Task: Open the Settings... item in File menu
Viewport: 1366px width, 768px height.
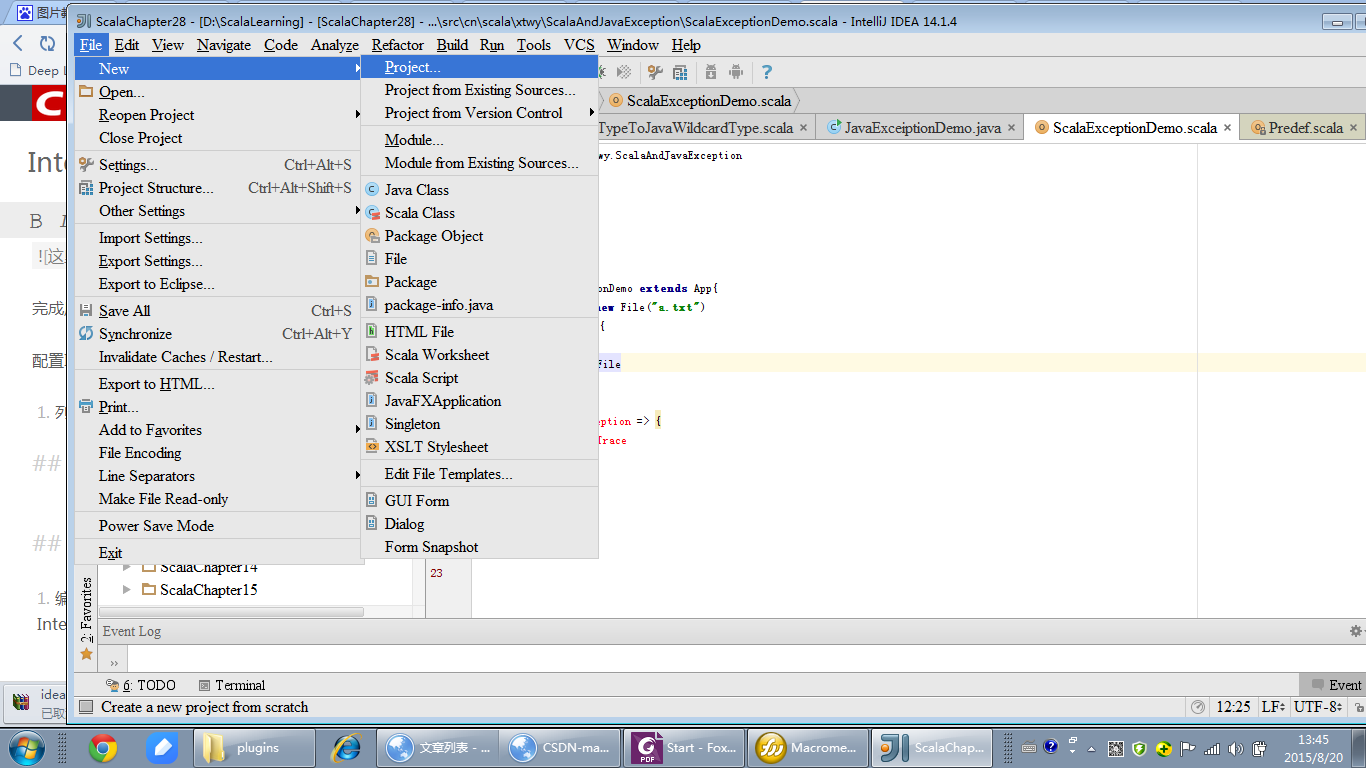Action: [x=218, y=165]
